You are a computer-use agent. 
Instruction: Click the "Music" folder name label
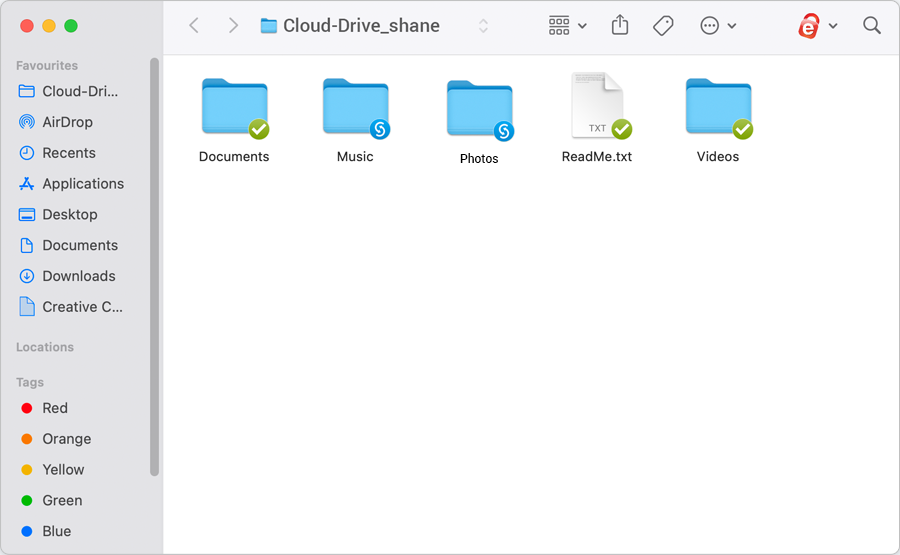coord(355,157)
